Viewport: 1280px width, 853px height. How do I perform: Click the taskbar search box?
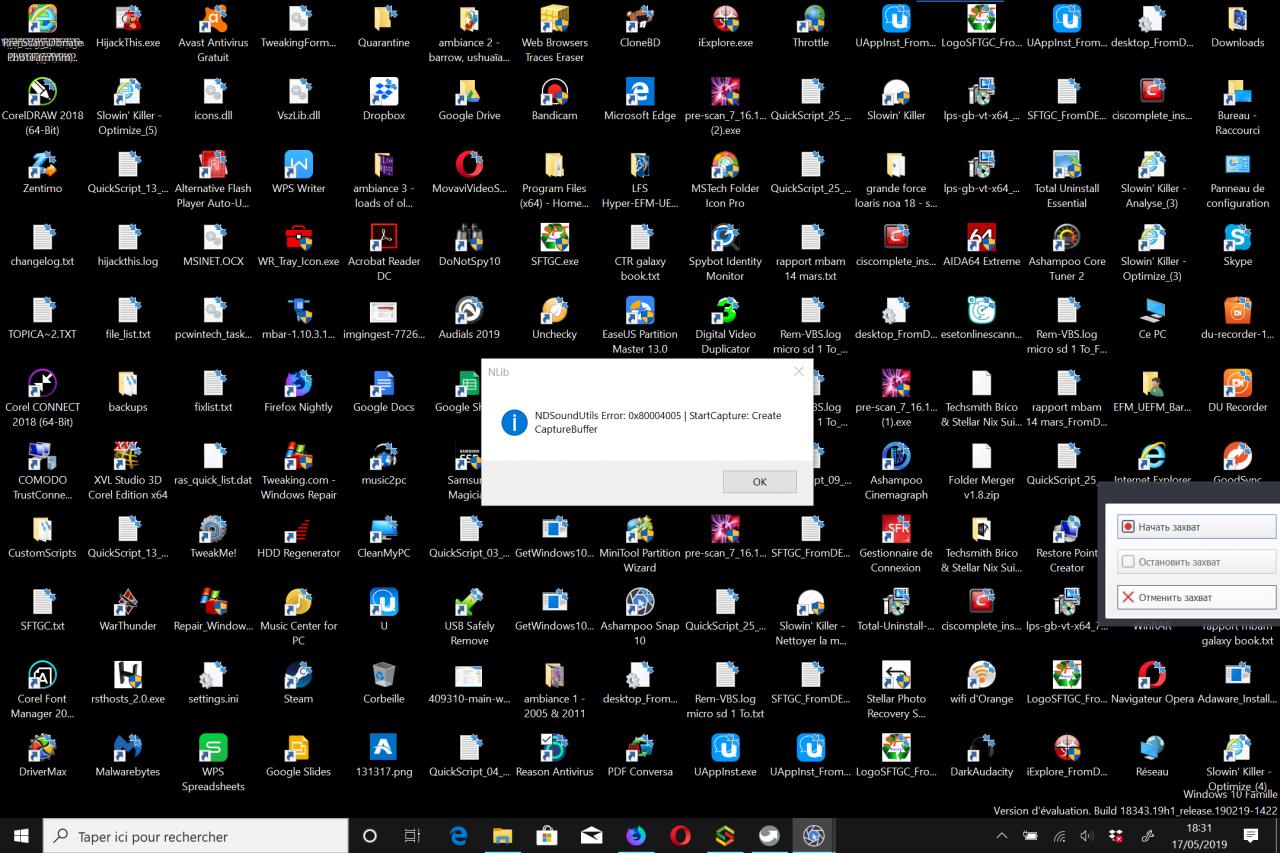(x=197, y=836)
